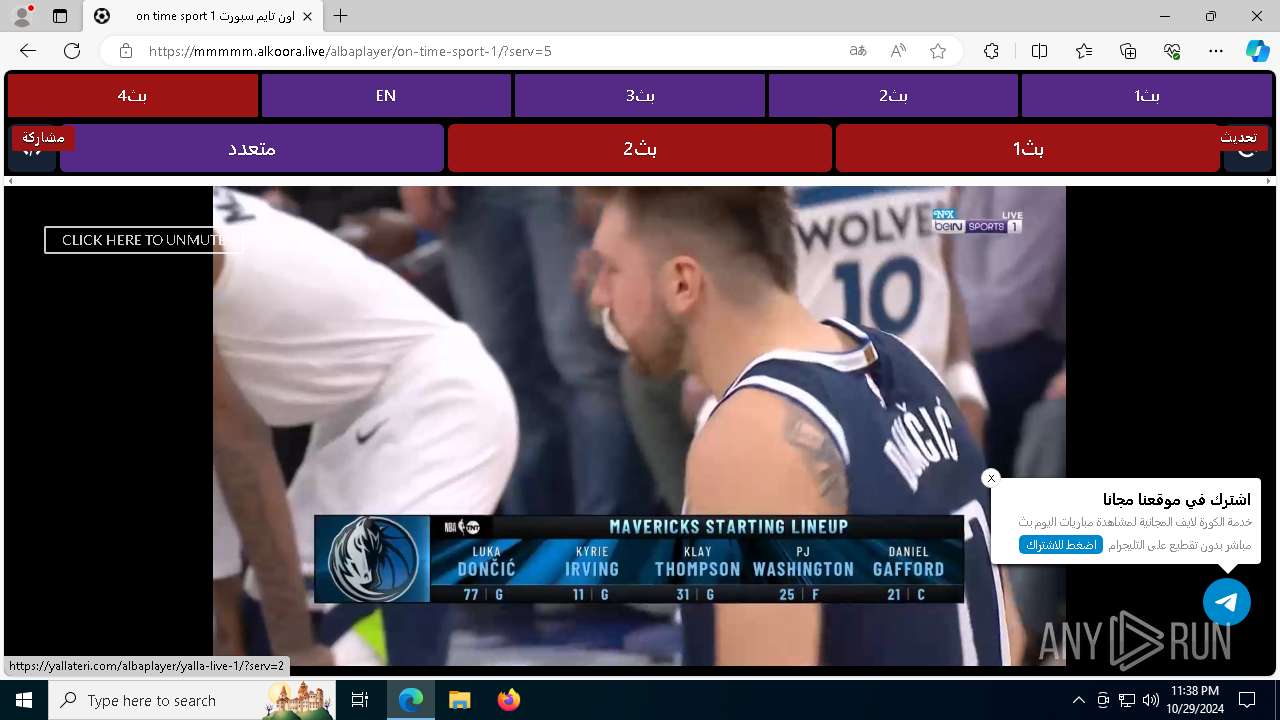Open the translate page icon
This screenshot has height=720, width=1280.
pos(858,51)
